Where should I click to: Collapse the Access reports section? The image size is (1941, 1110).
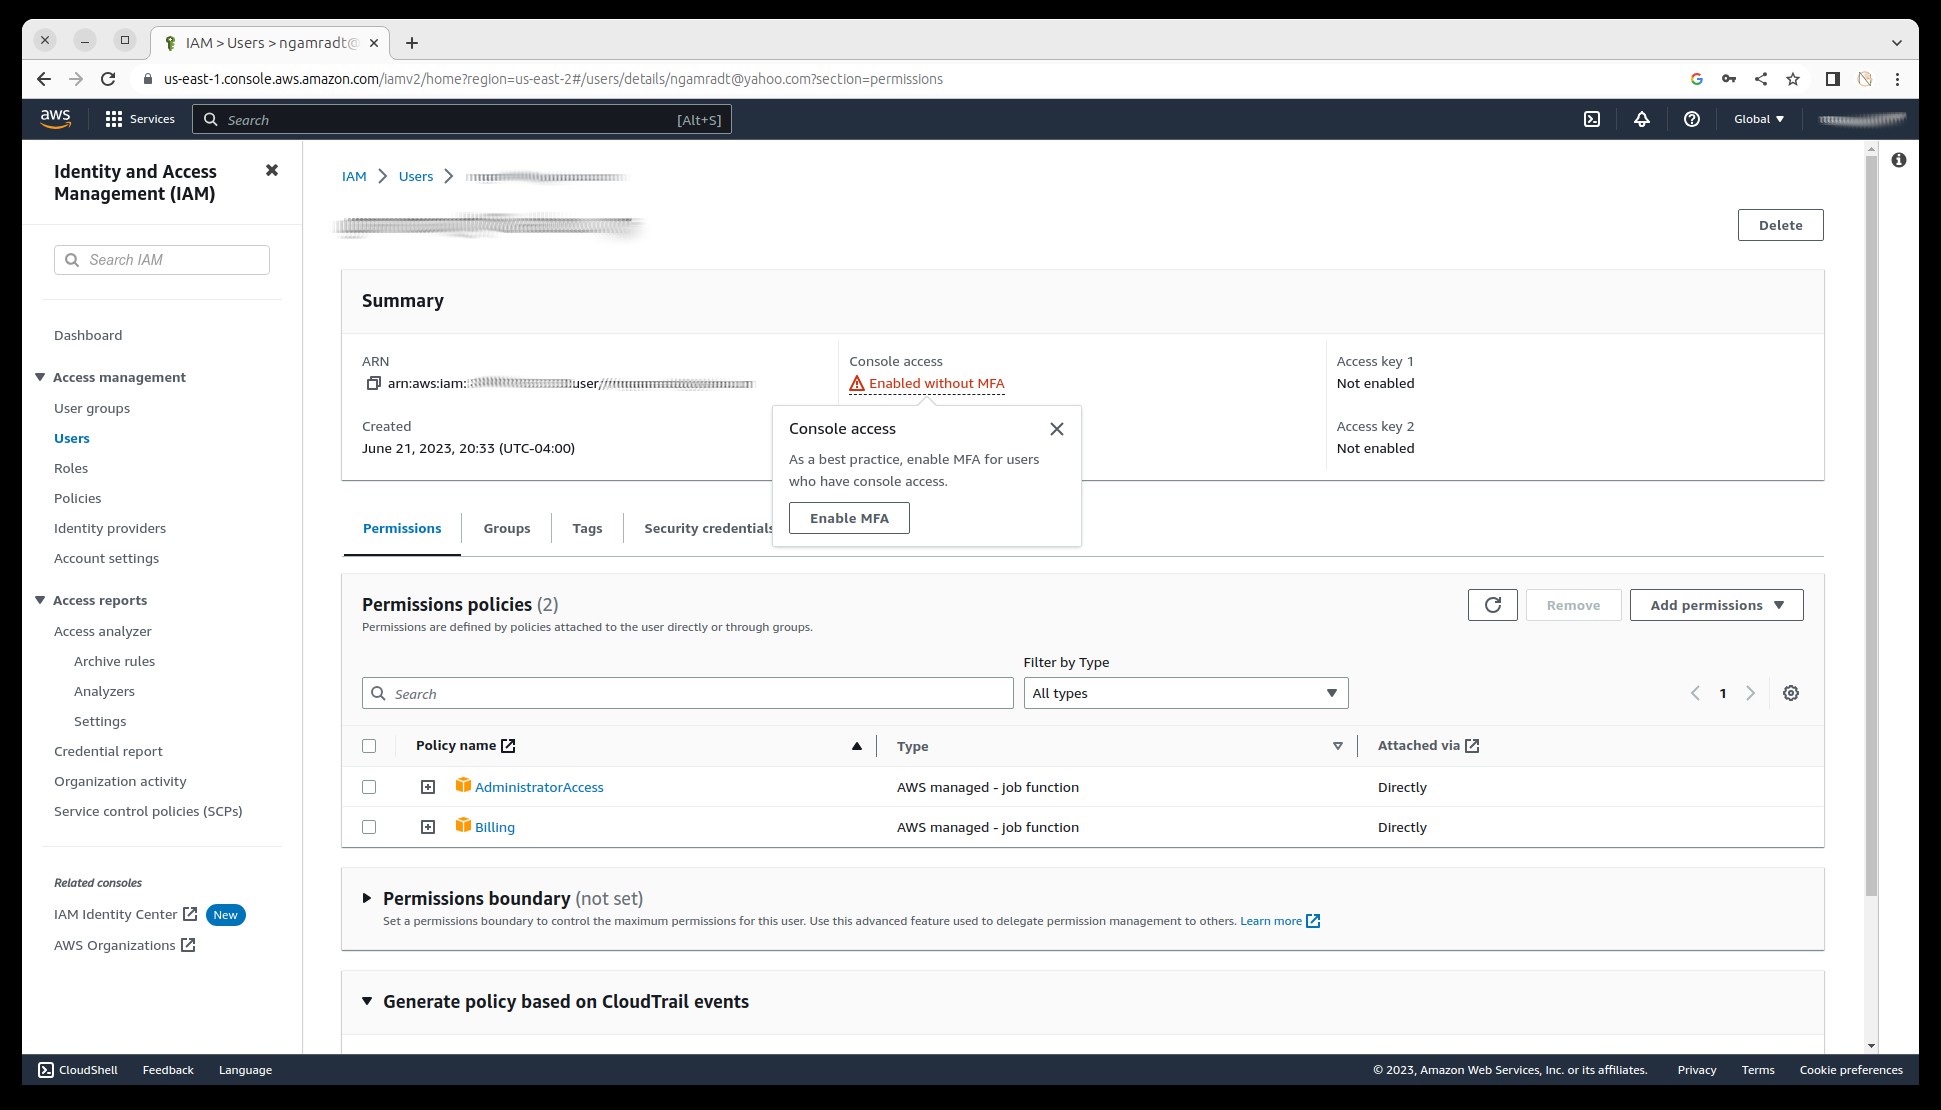pyautogui.click(x=40, y=600)
